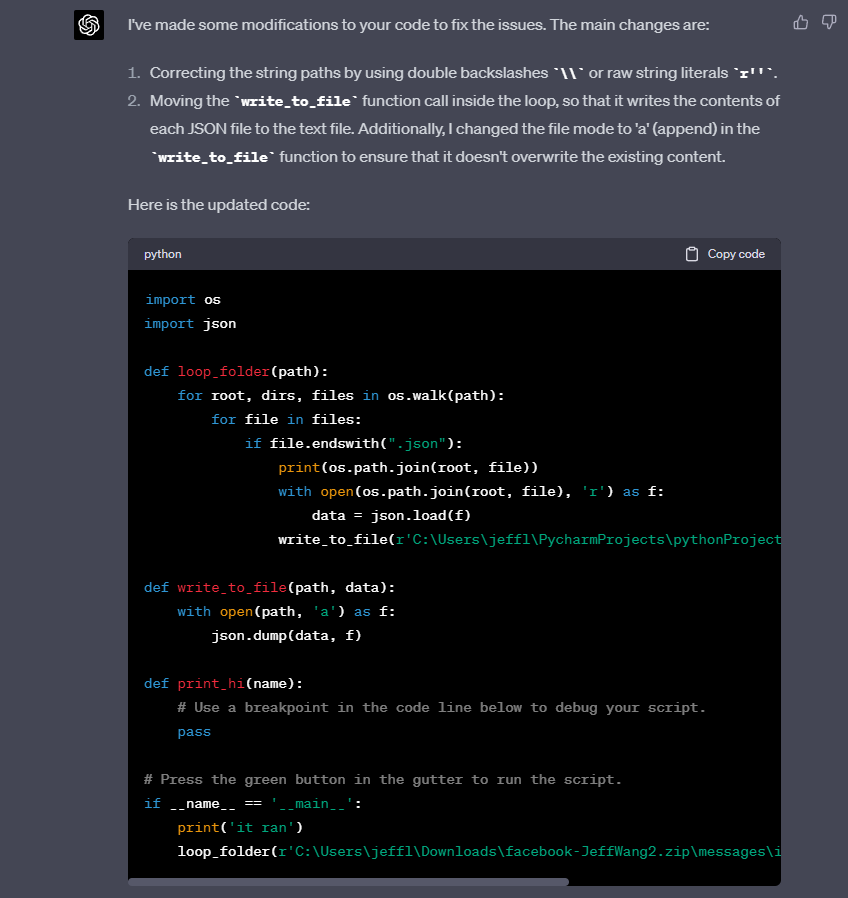Click the clipboard icon next to Copy code
The height and width of the screenshot is (898, 848).
[691, 253]
